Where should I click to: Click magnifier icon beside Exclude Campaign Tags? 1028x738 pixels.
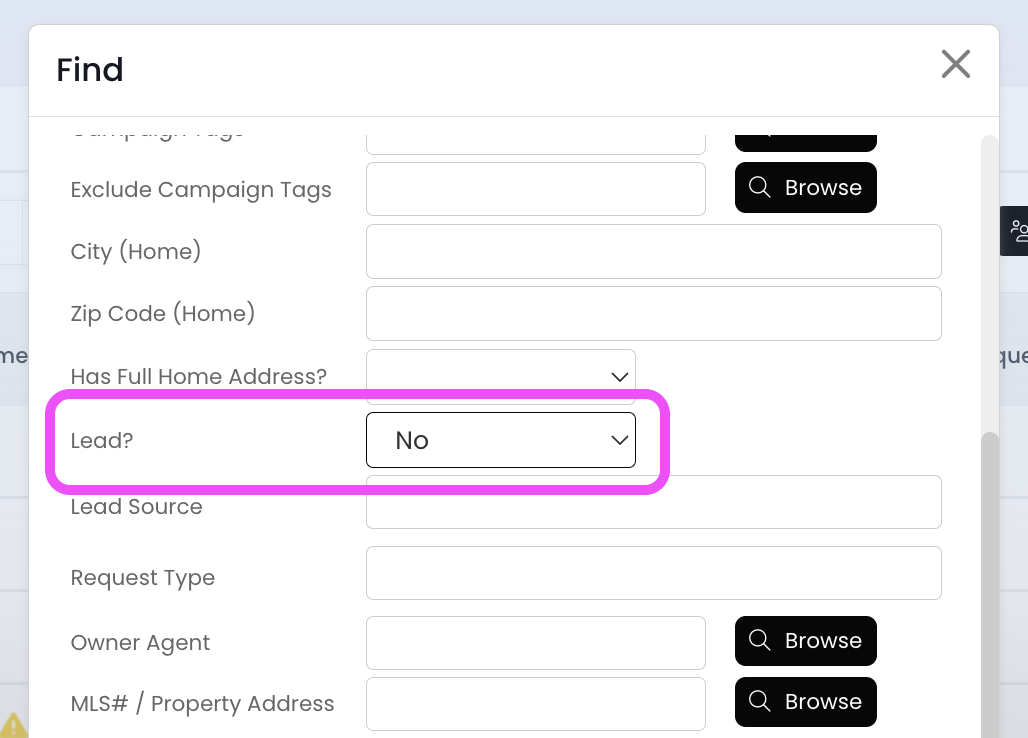click(760, 188)
